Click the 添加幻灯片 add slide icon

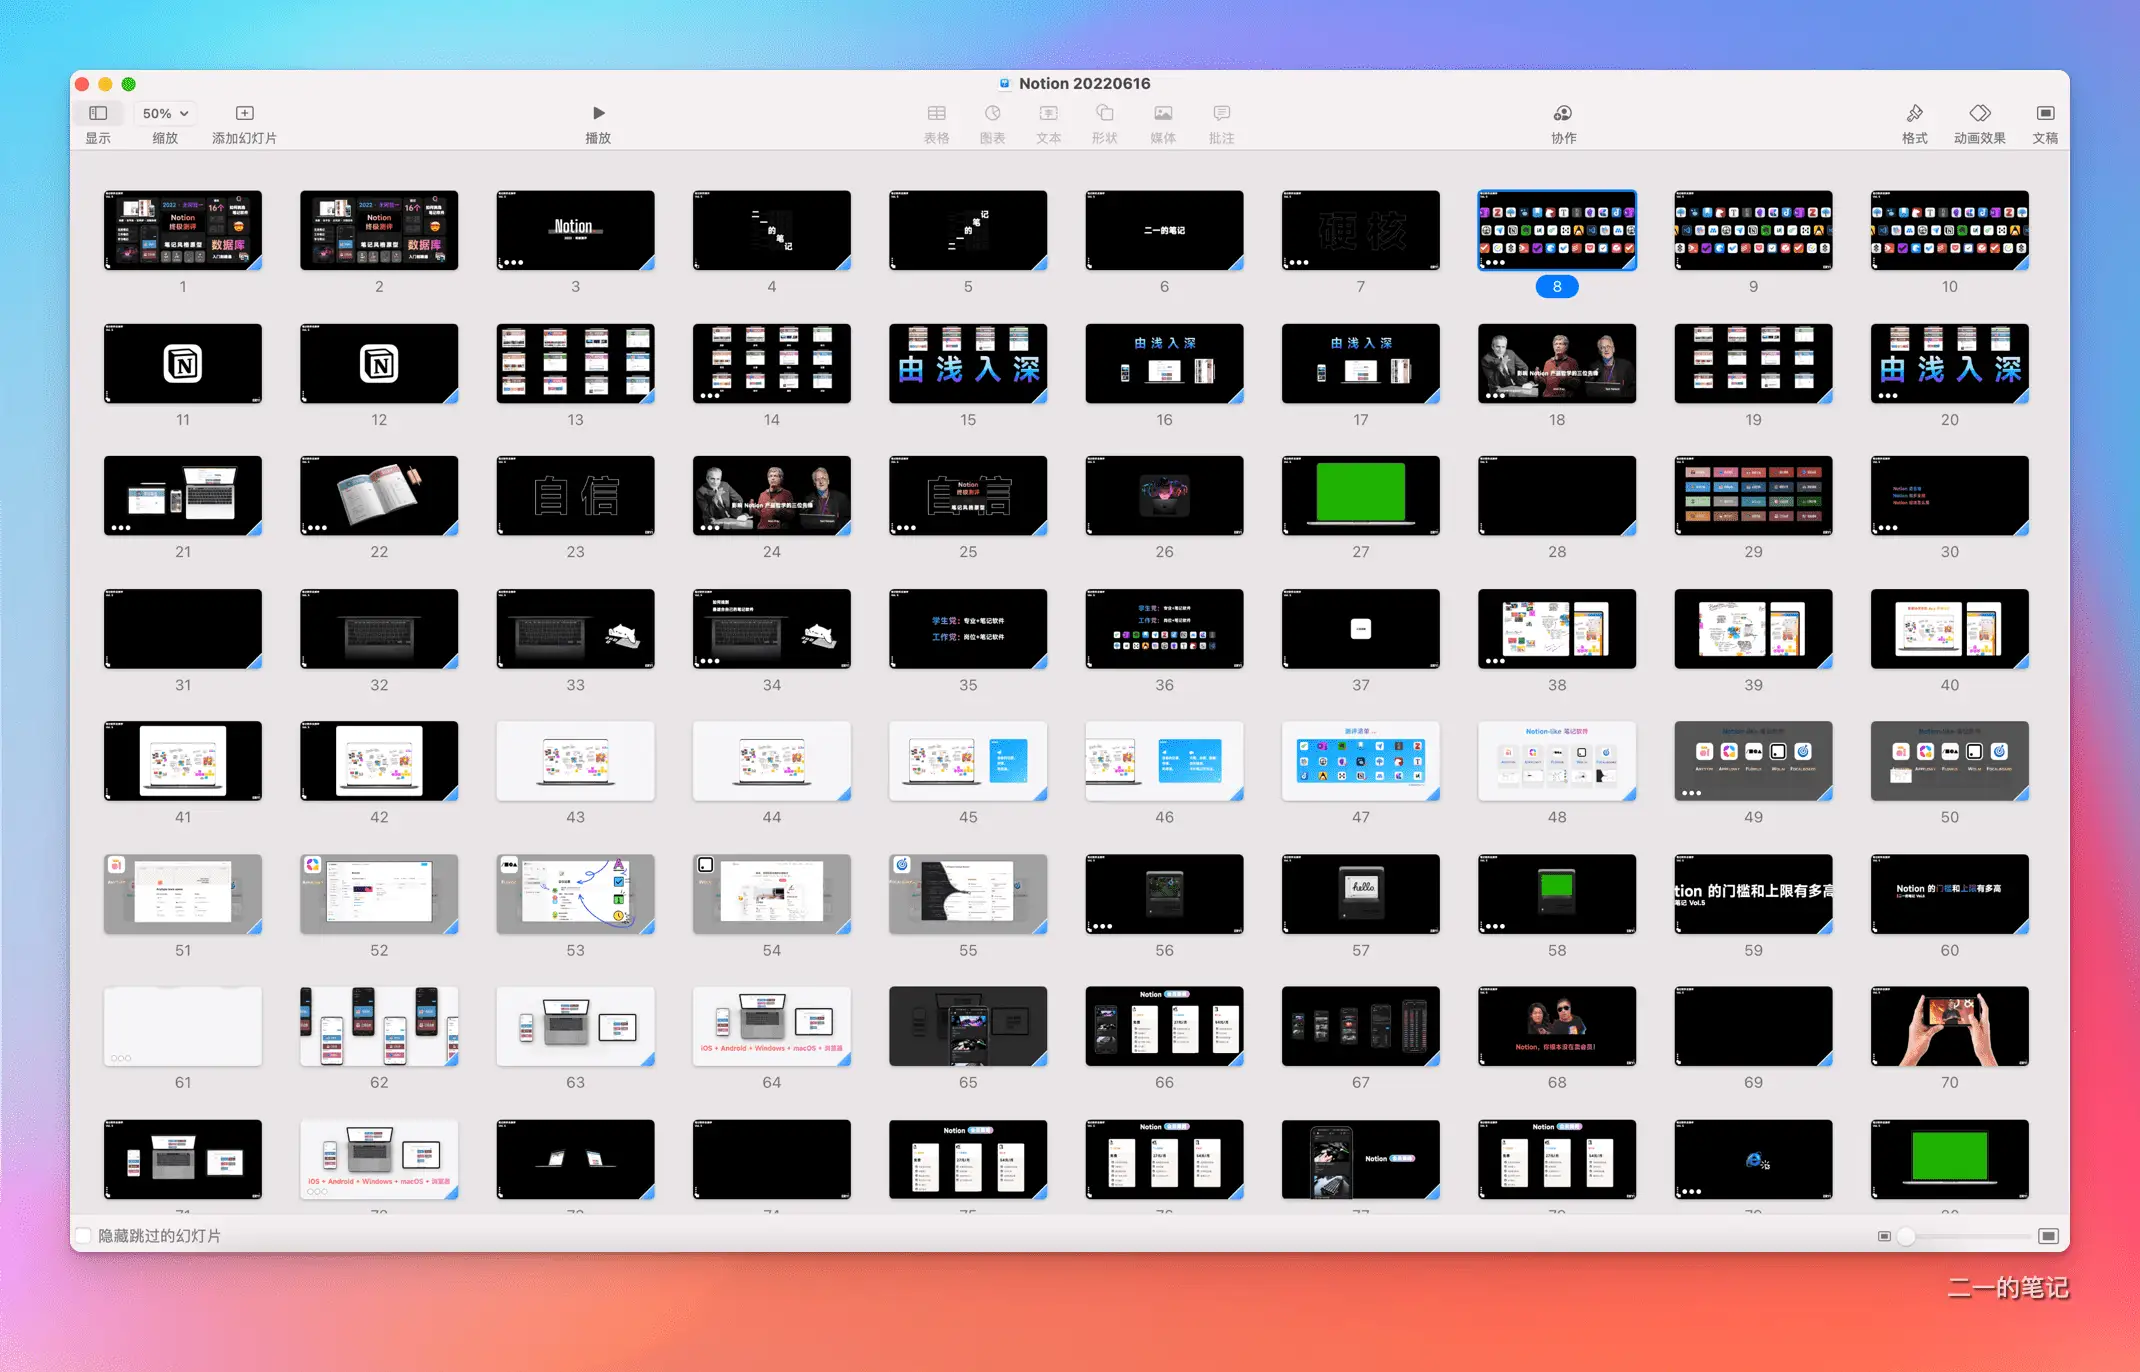click(x=244, y=113)
